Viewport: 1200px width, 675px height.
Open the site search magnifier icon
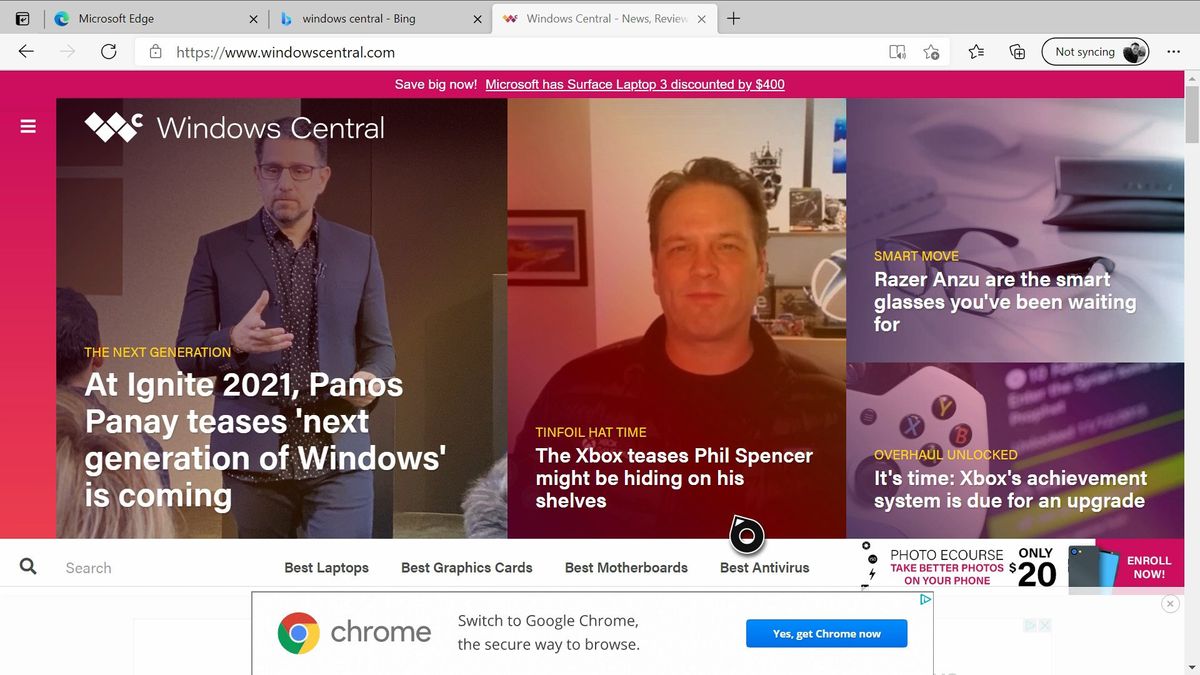pos(27,566)
